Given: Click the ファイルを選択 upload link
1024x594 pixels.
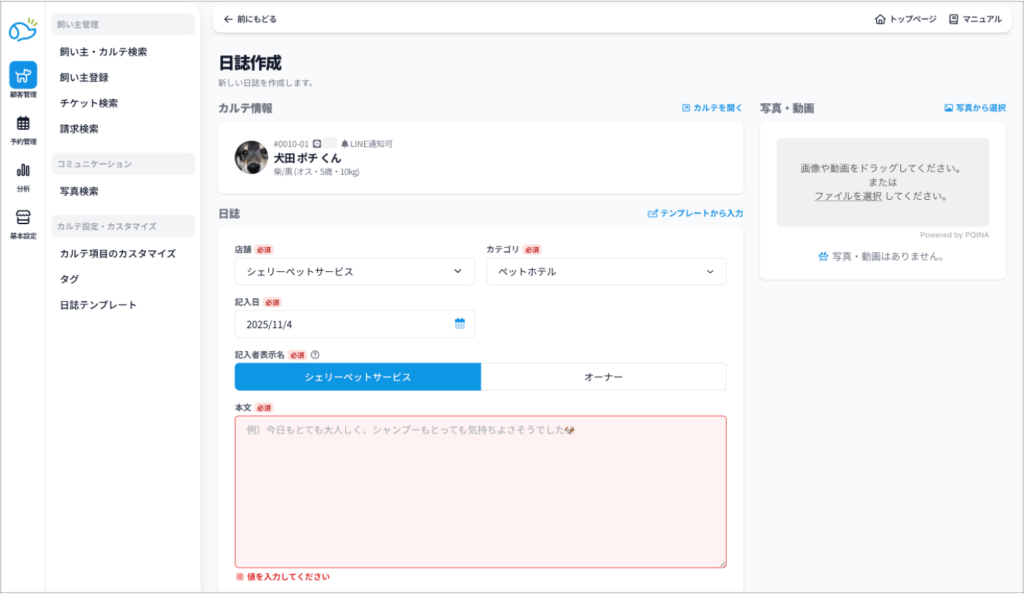Looking at the screenshot, I should click(847, 196).
